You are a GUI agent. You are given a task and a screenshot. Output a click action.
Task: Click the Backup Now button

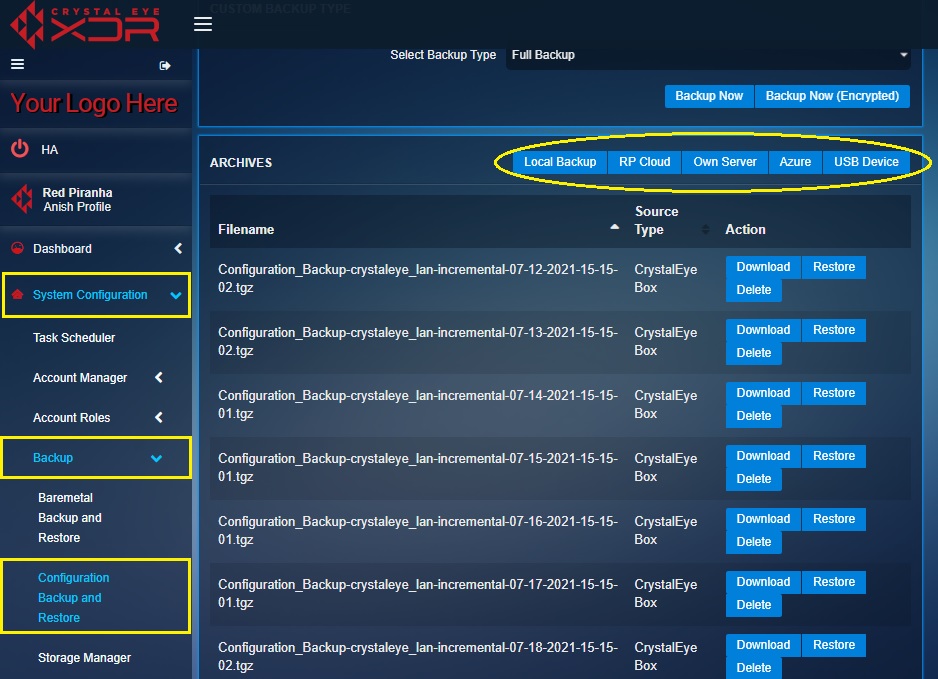[x=709, y=96]
